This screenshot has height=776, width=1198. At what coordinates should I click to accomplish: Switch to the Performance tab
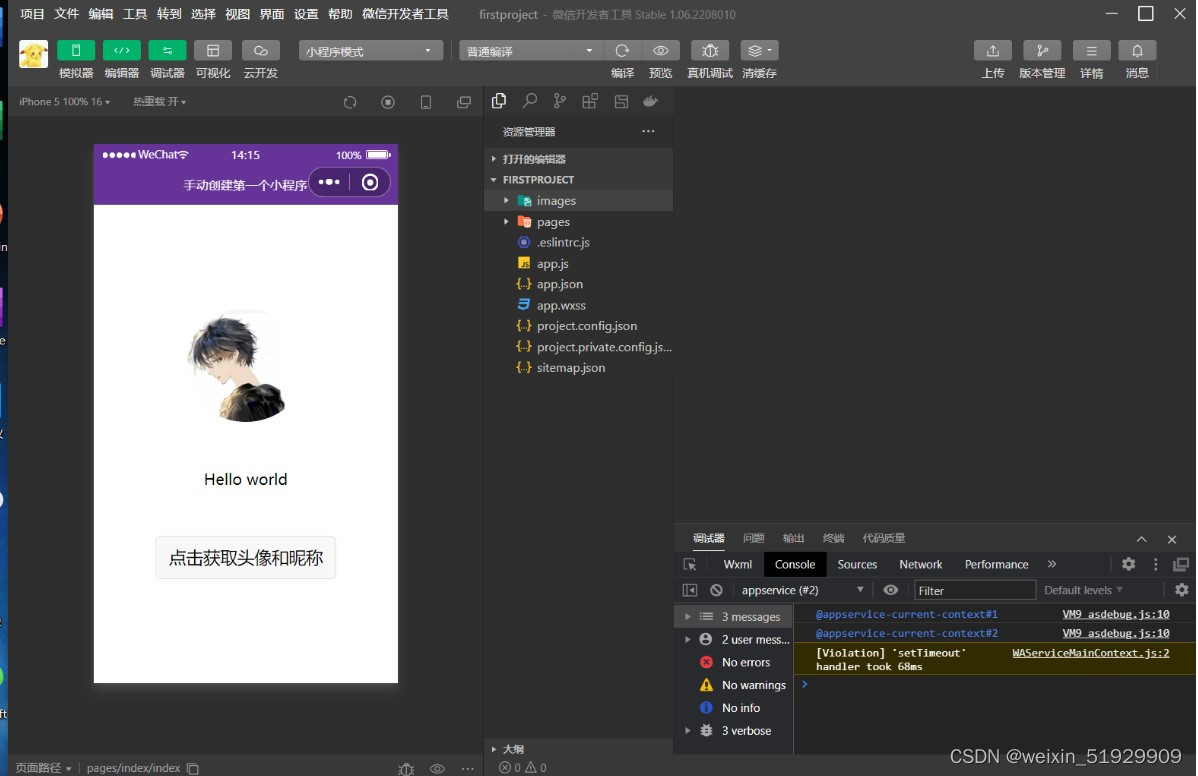point(996,564)
